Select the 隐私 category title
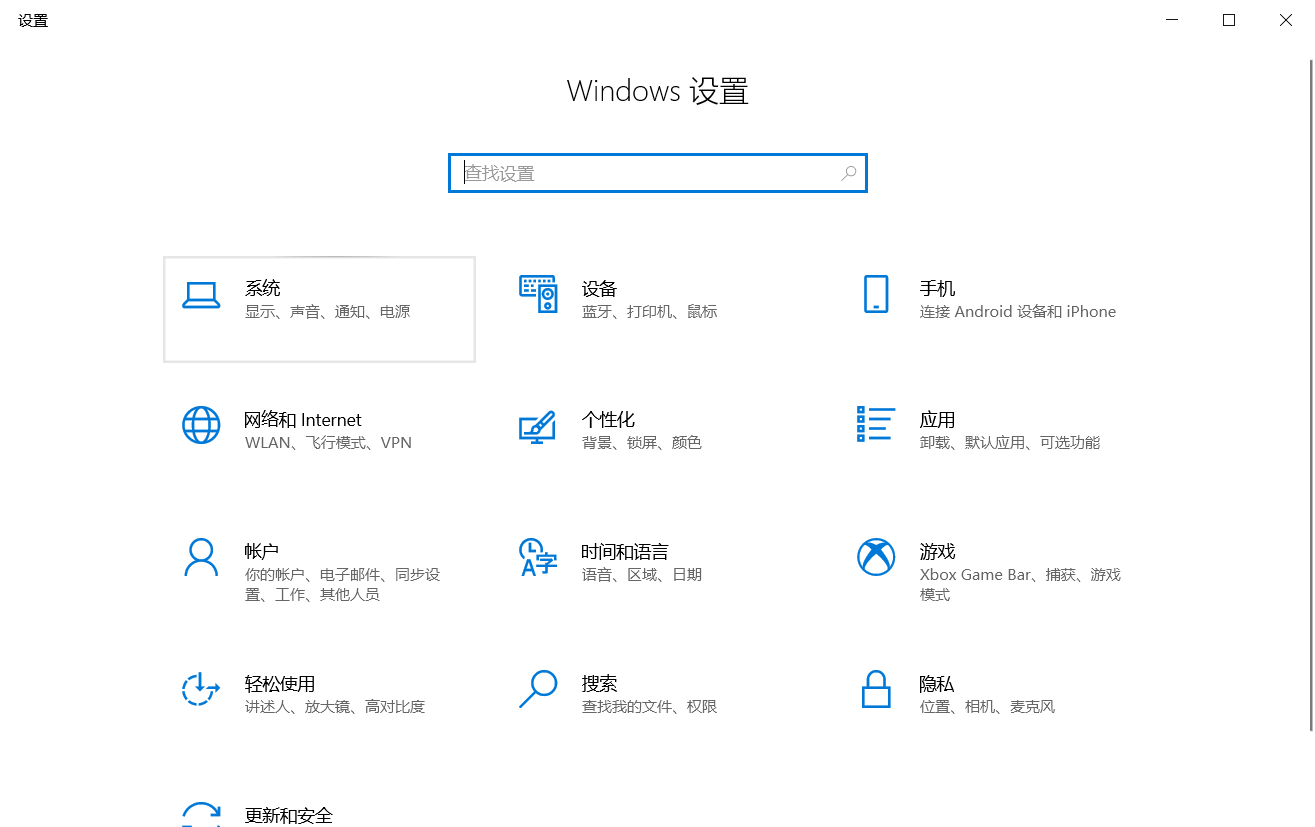The width and height of the screenshot is (1315, 827). (x=937, y=684)
